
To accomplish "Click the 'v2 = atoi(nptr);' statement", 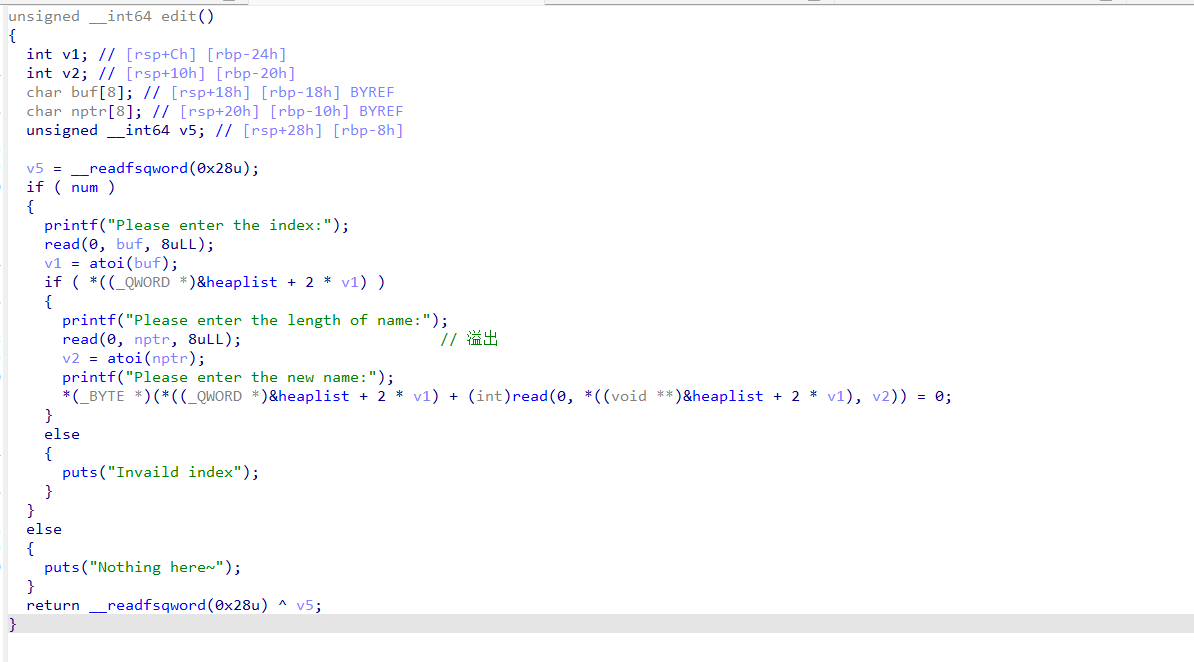I will [x=133, y=359].
